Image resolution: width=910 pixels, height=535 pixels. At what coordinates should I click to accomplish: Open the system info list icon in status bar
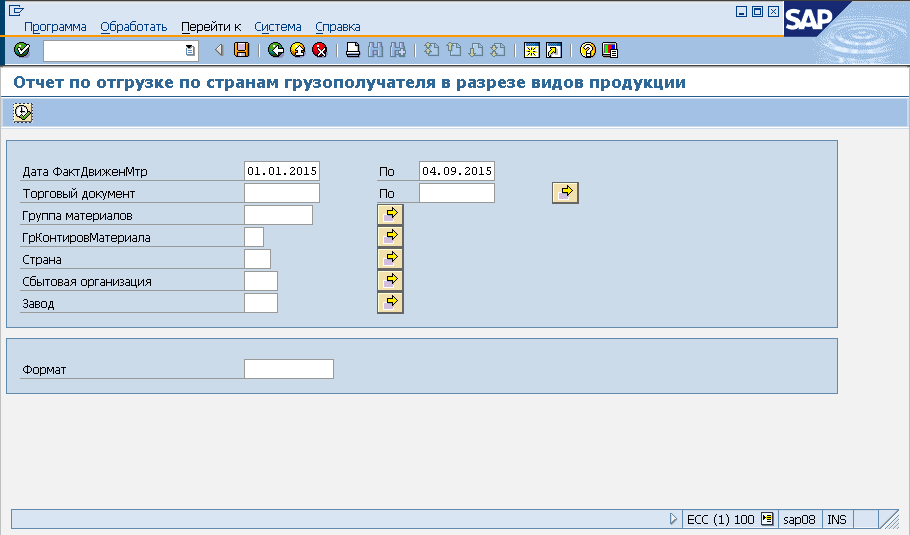coord(767,519)
